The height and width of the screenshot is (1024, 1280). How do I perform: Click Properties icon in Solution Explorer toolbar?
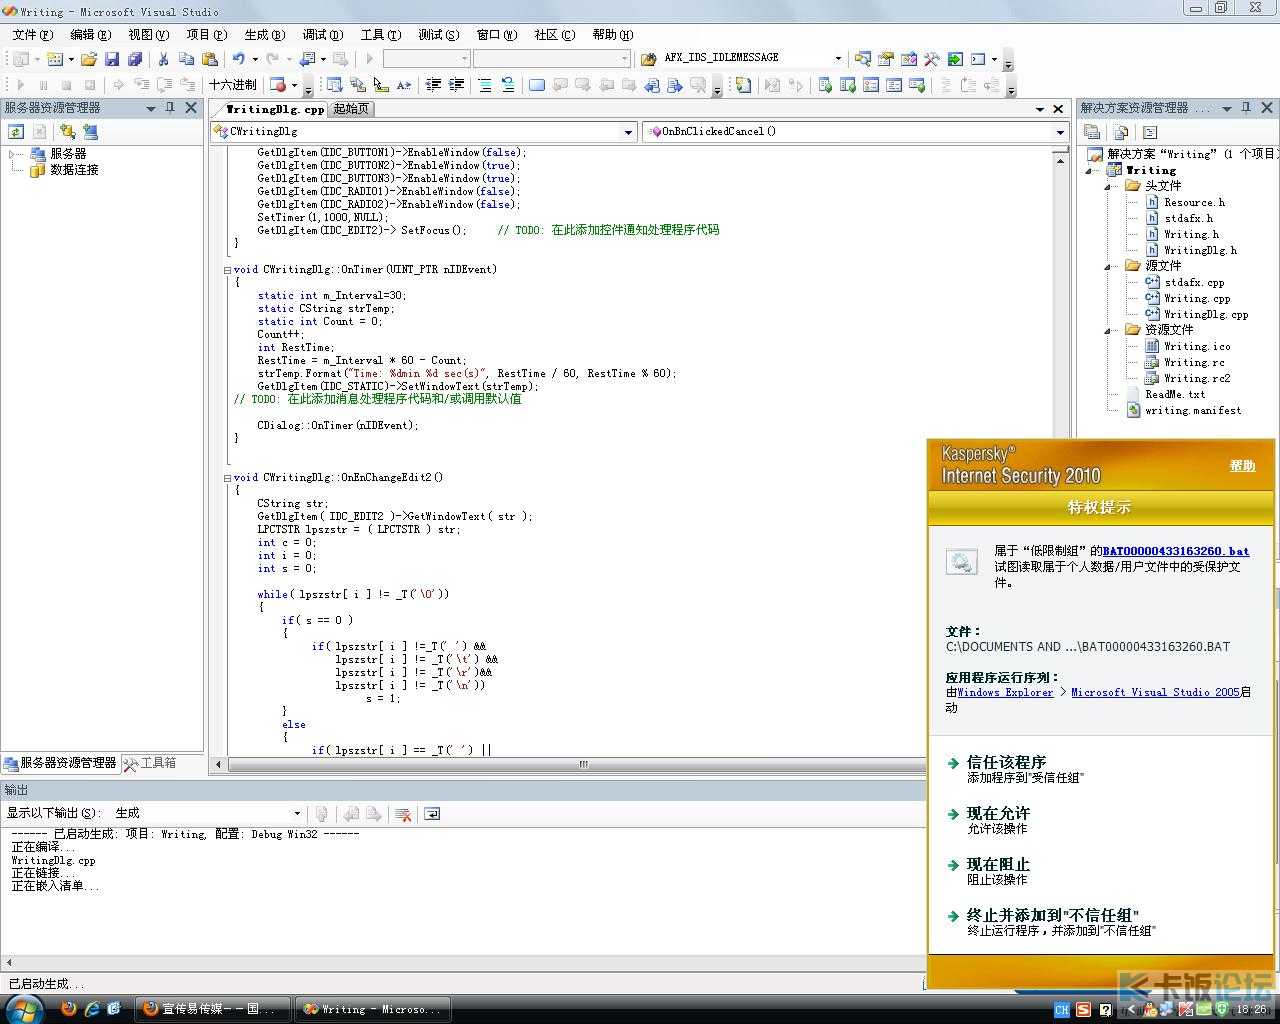click(x=1092, y=131)
